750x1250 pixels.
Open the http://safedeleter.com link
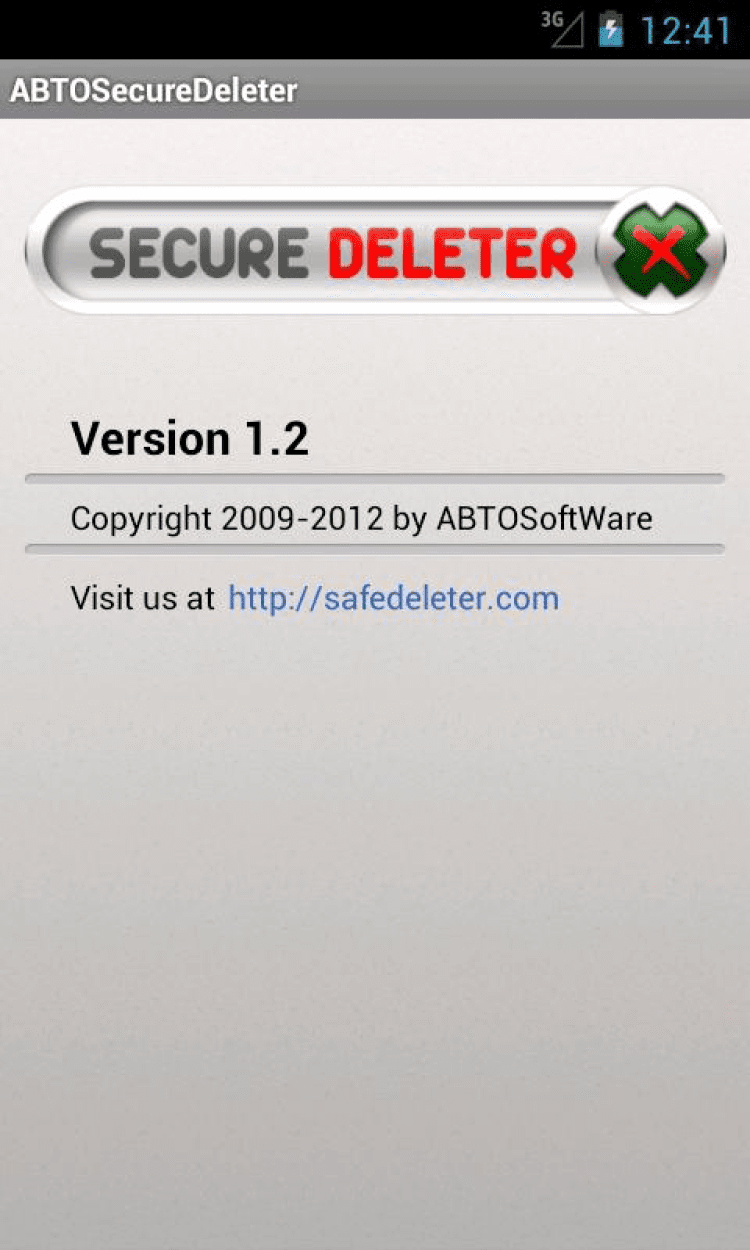coord(393,598)
